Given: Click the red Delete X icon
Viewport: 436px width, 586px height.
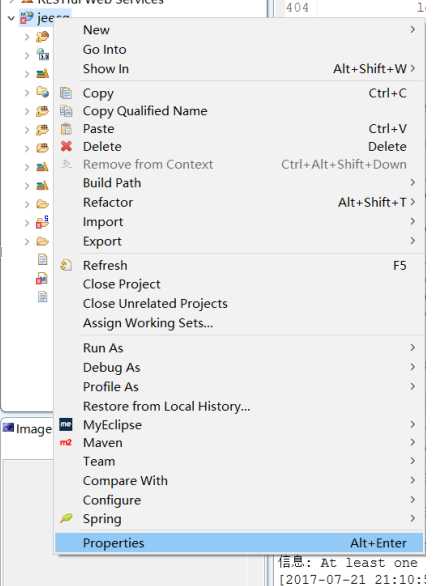Looking at the screenshot, I should (x=66, y=146).
